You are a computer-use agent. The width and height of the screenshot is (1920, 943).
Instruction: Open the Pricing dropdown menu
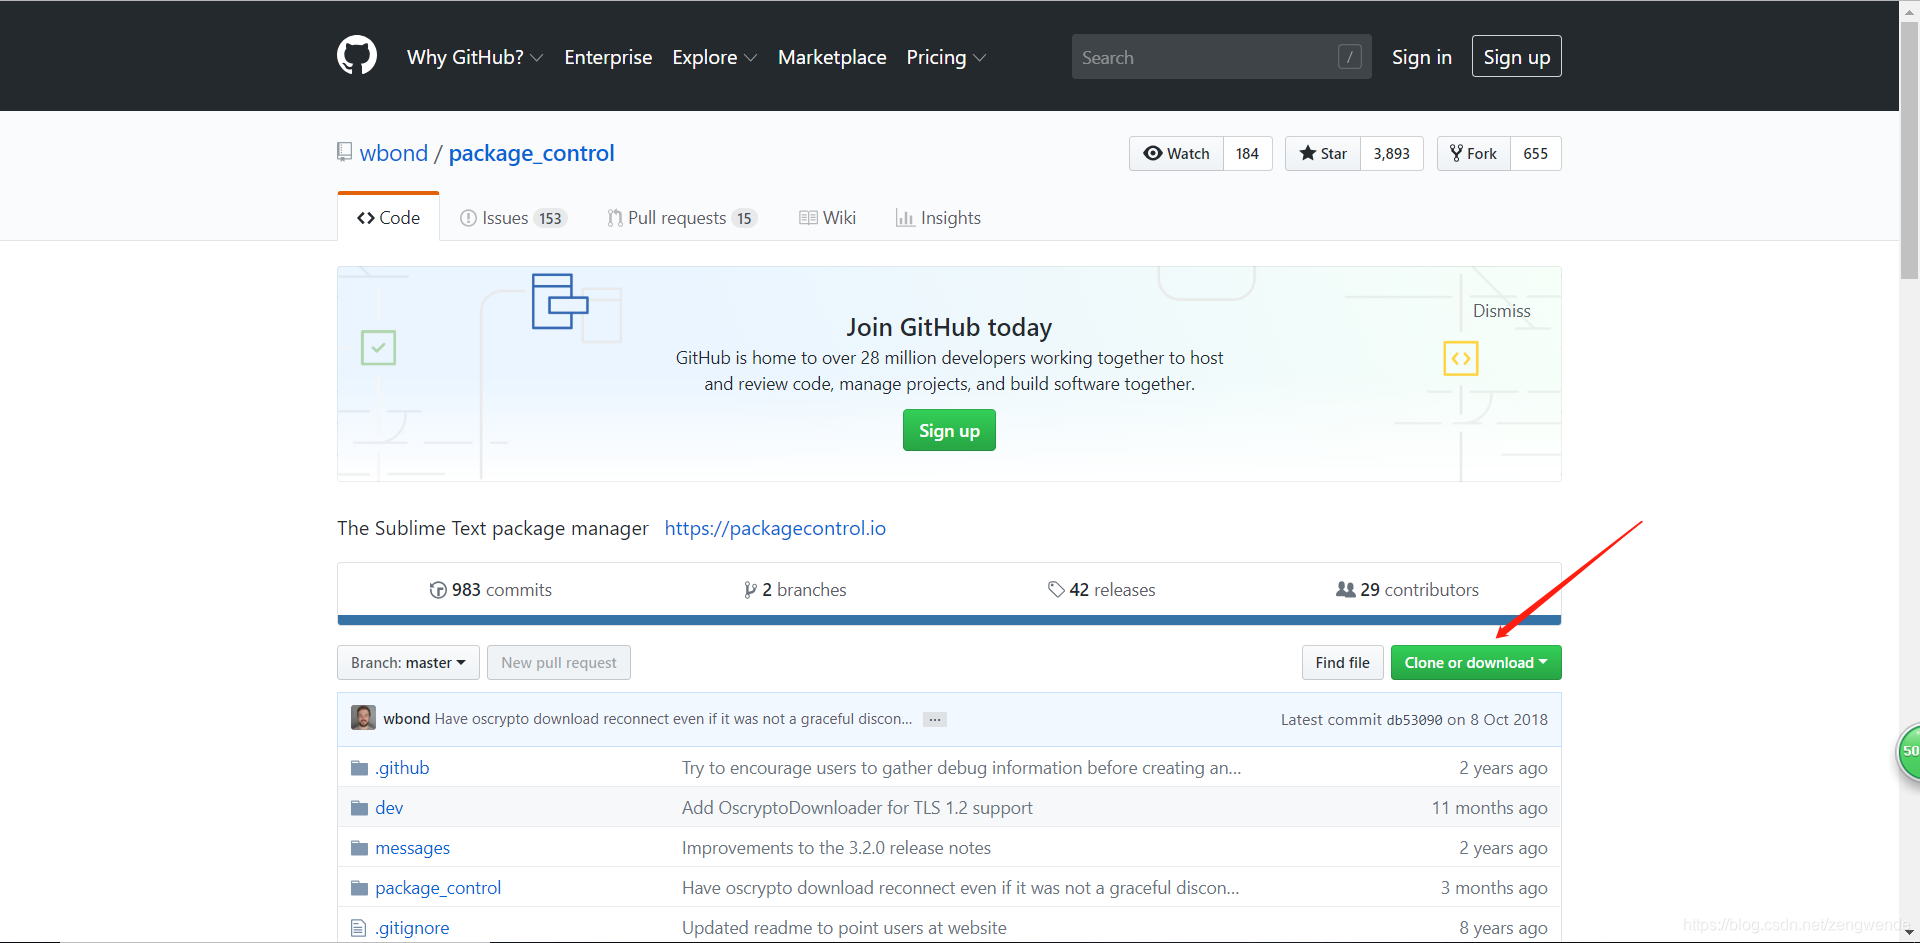coord(946,57)
